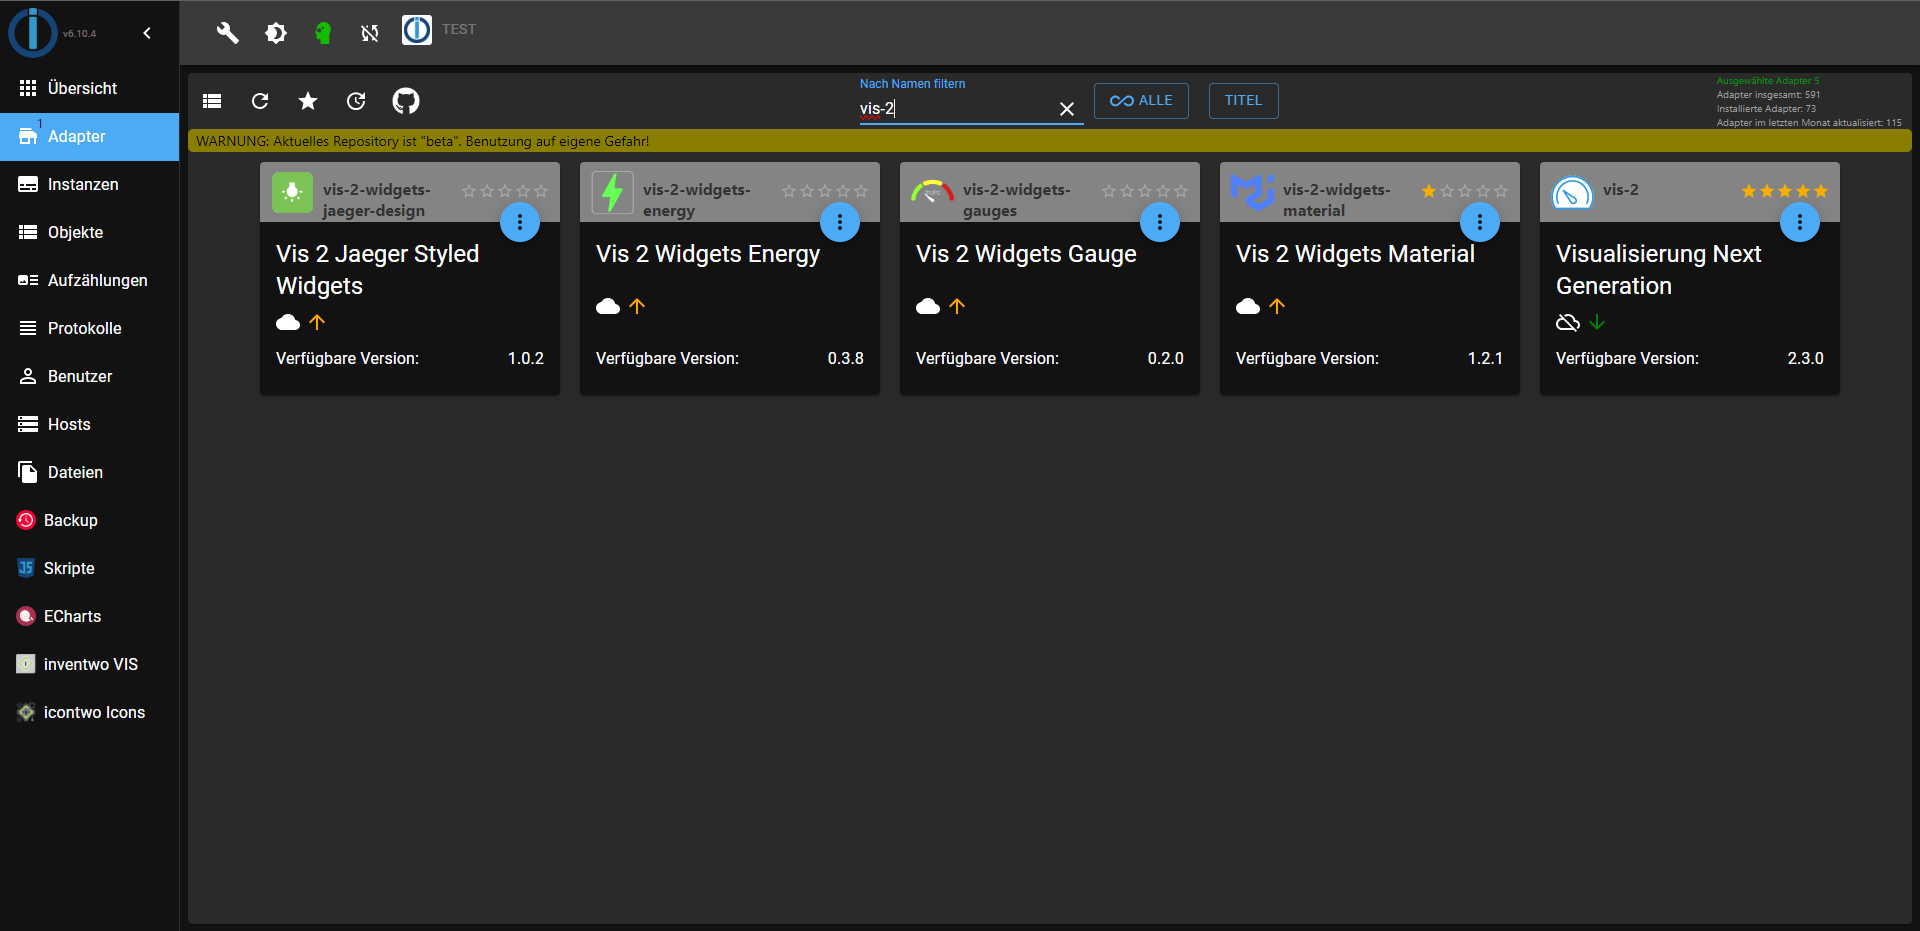The height and width of the screenshot is (931, 1920).
Task: Click cloud icon on Widgets Material card
Action: click(1248, 306)
